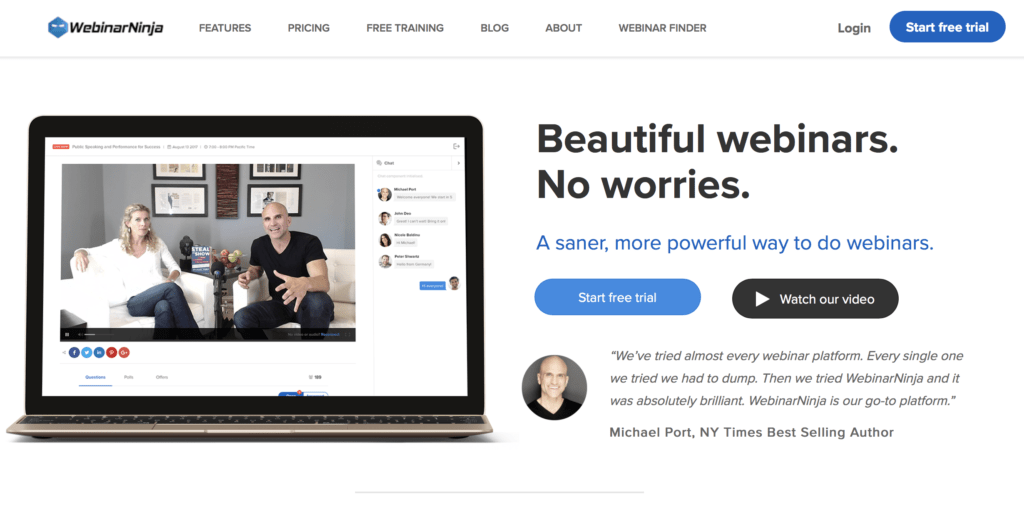Click the exit icon in webinar header
The width and height of the screenshot is (1024, 519).
[x=456, y=146]
